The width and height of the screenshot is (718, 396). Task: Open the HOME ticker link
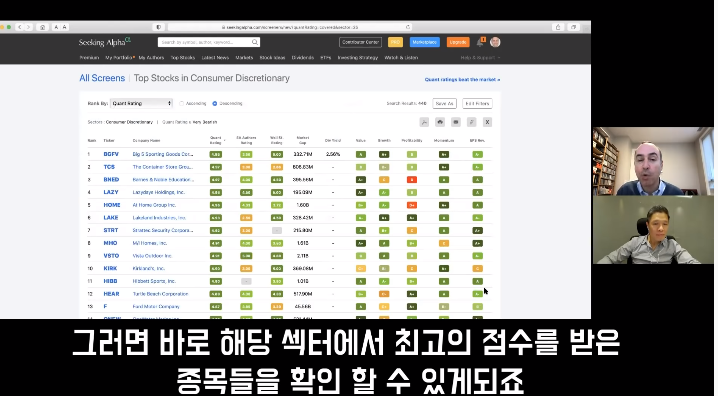click(112, 205)
